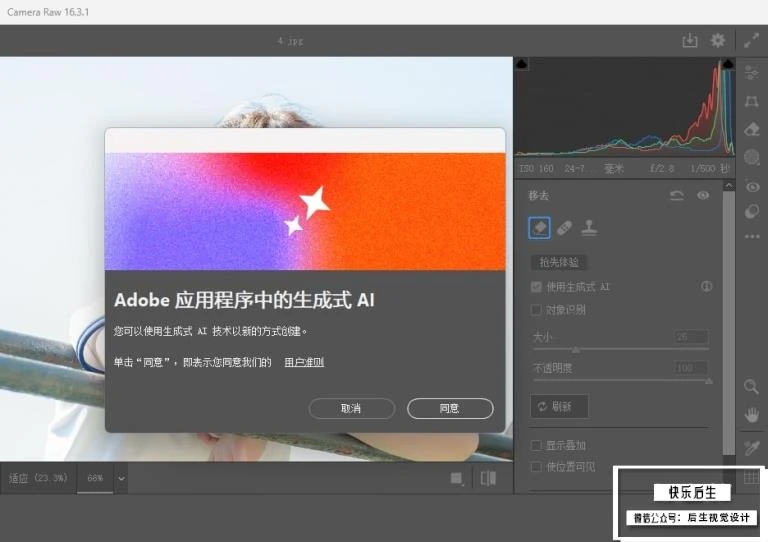Enable the 对象识别 checkbox
The image size is (768, 542).
click(536, 309)
